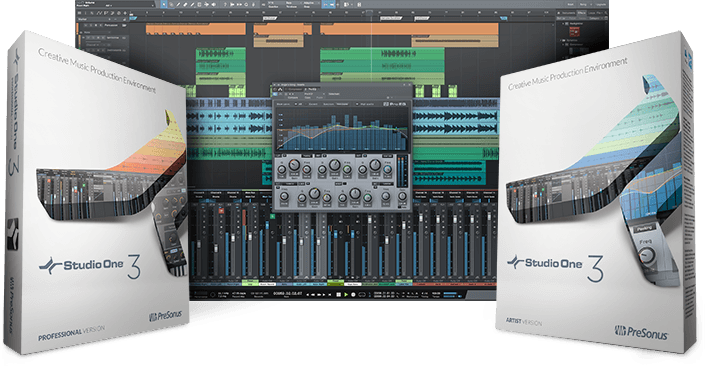The image size is (705, 366).
Task: Toggle the LMF band enable button
Action: 308,183
